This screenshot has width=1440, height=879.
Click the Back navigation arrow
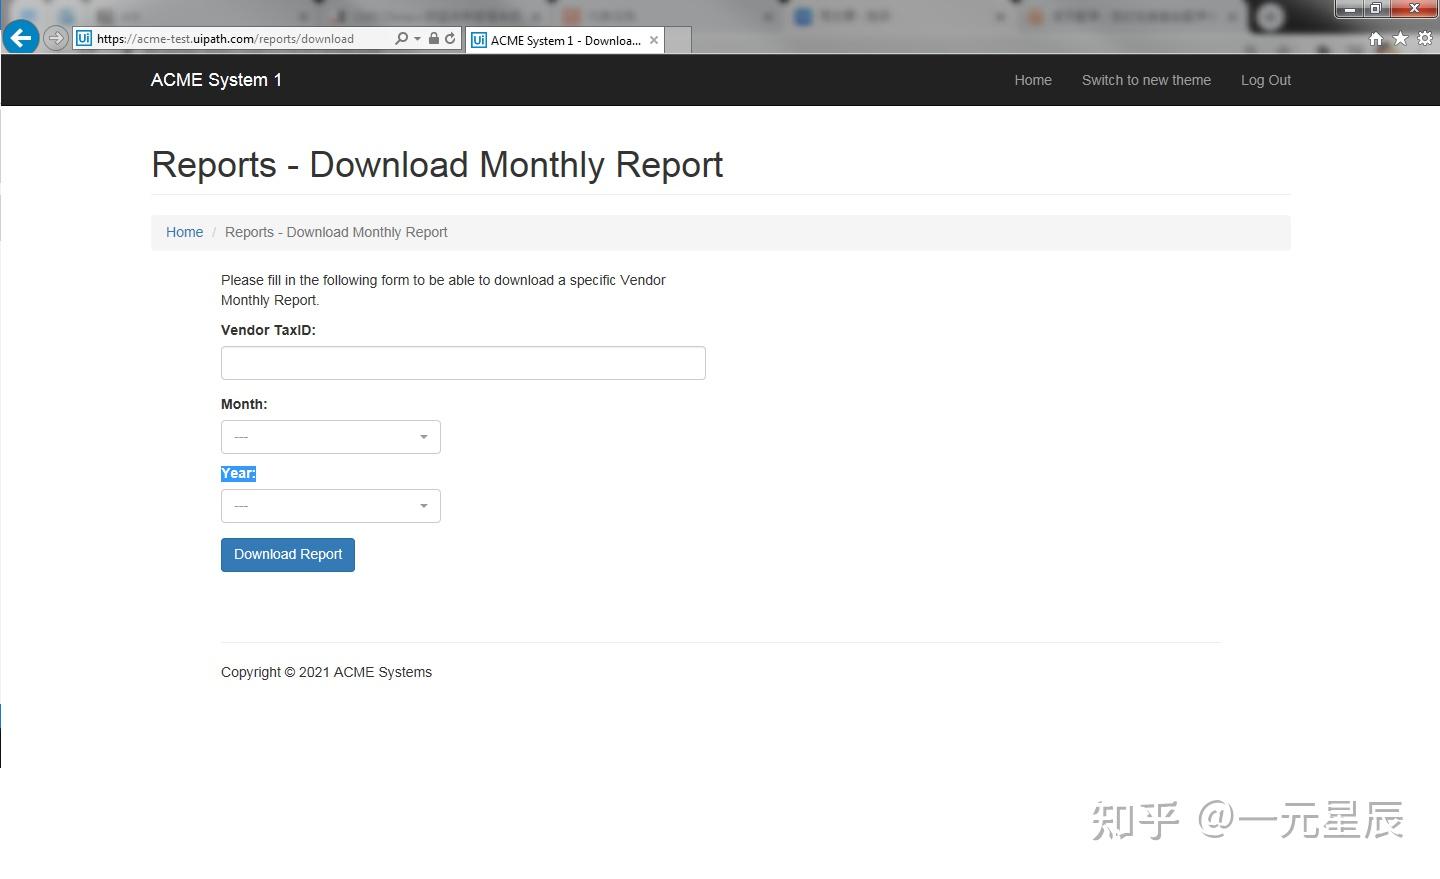(20, 37)
